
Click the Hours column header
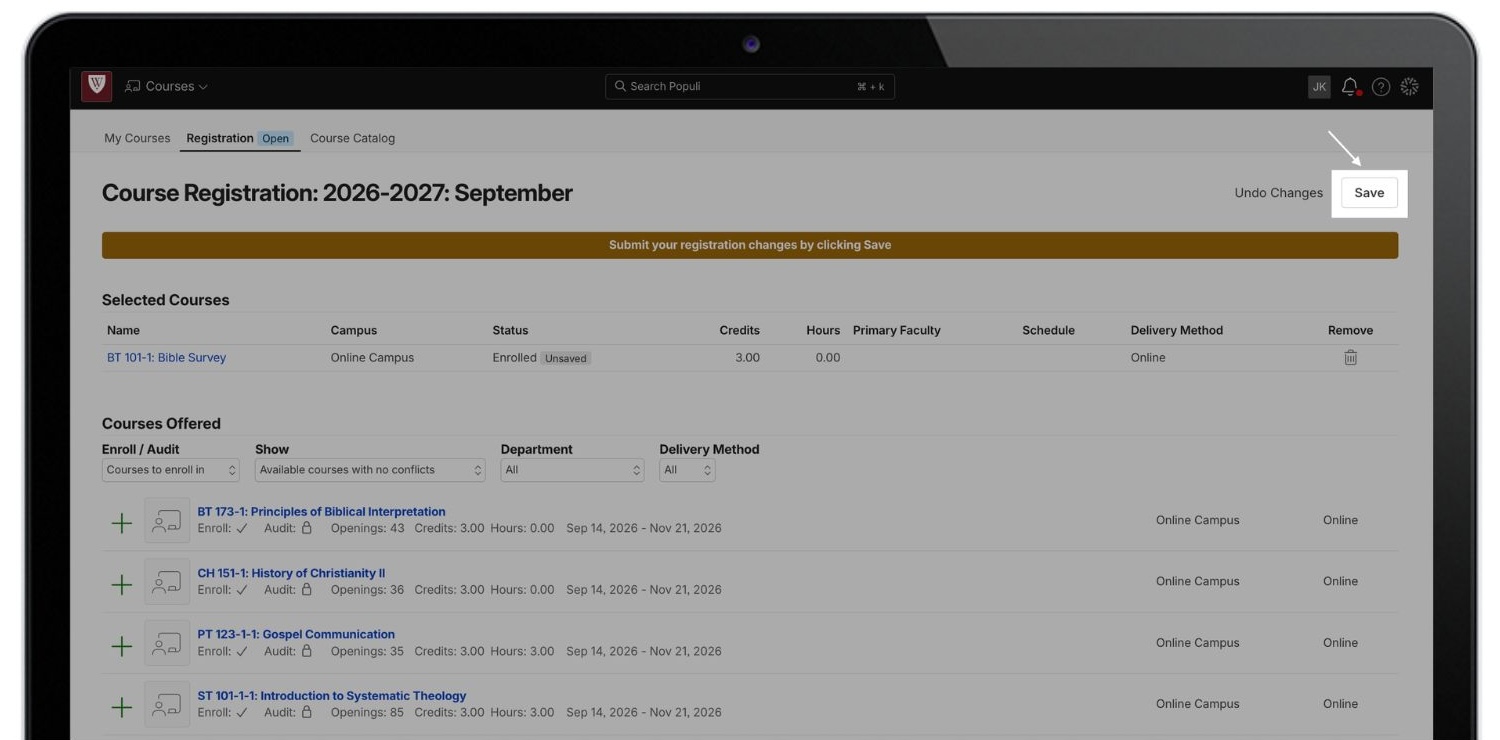[x=823, y=330]
